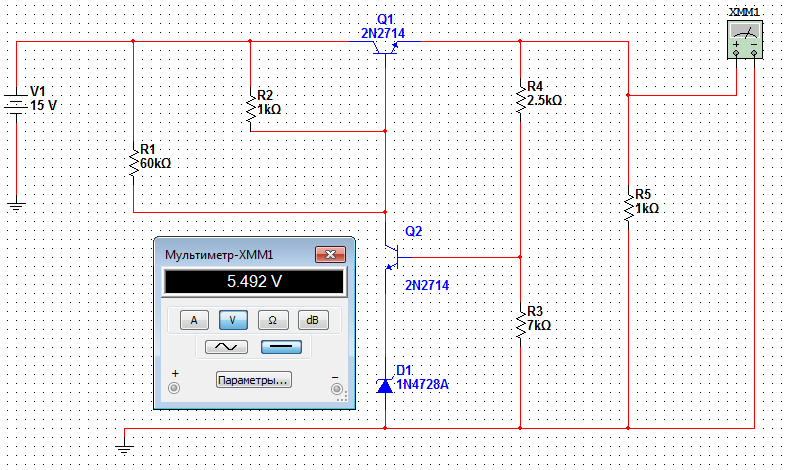The width and height of the screenshot is (785, 470).
Task: Click the XMM1 instrument label
Action: 744,13
